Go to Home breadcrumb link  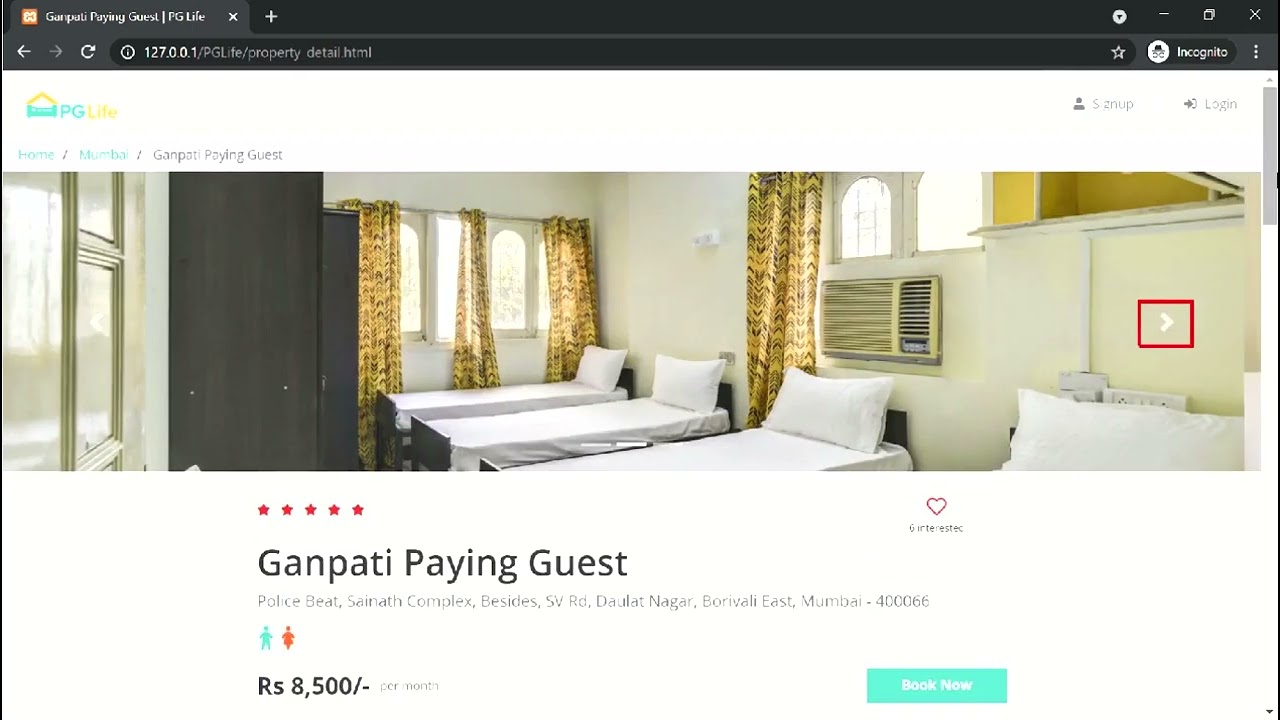click(36, 154)
